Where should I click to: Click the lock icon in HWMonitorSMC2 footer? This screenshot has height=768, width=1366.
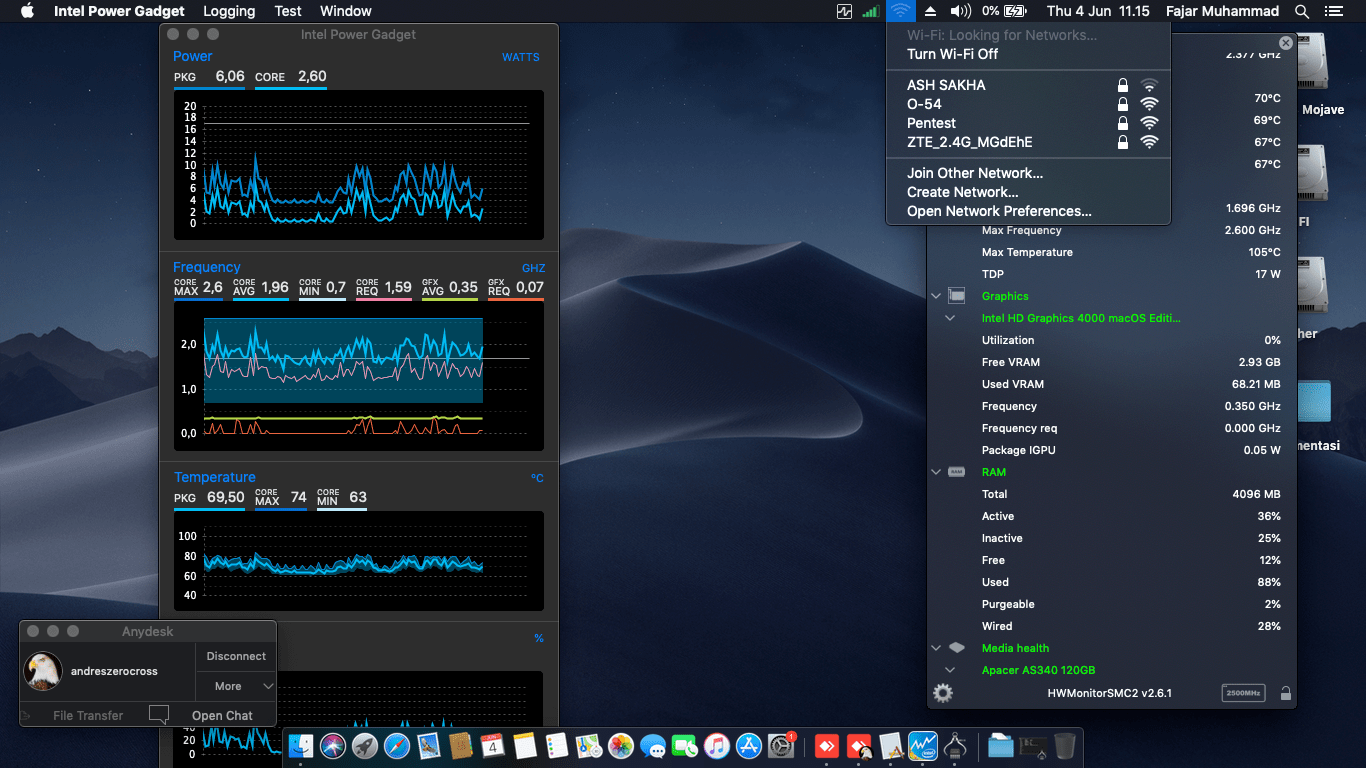click(x=1286, y=693)
